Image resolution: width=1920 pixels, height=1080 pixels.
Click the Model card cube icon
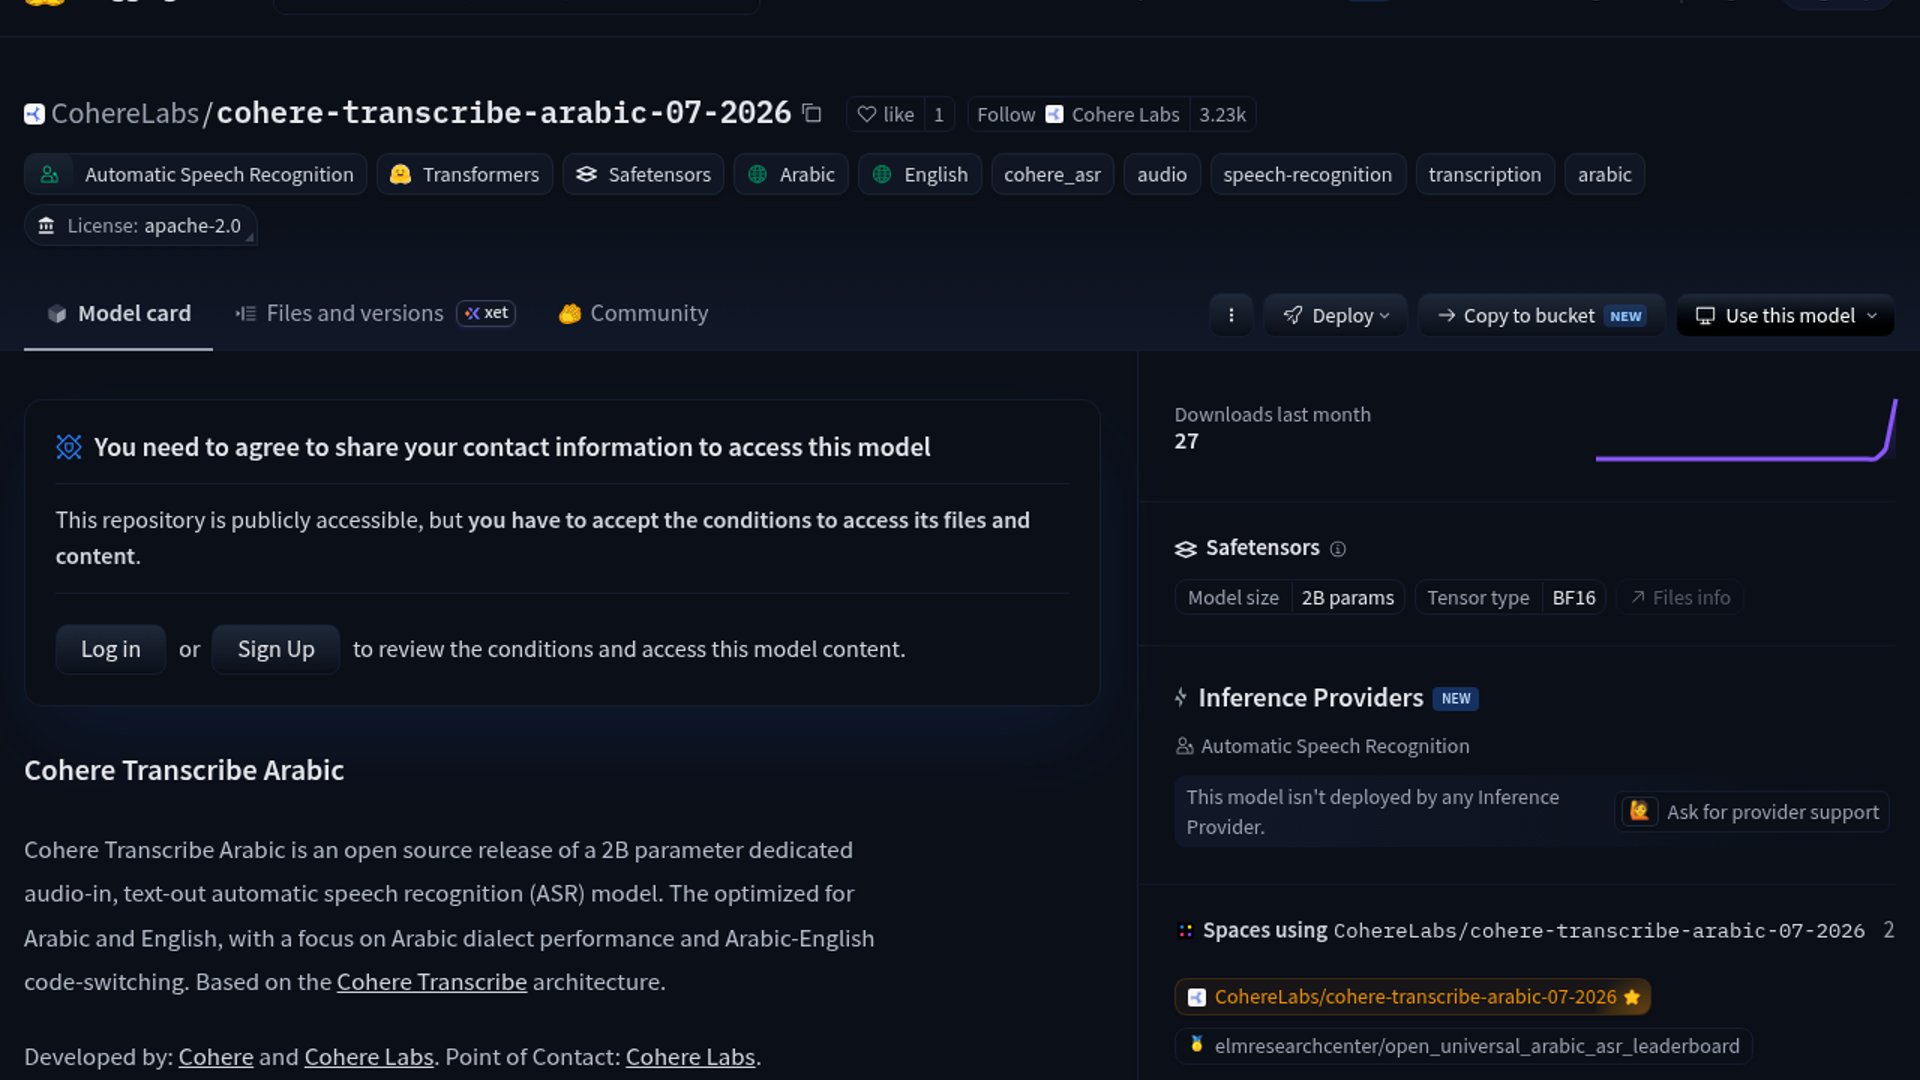tap(57, 314)
